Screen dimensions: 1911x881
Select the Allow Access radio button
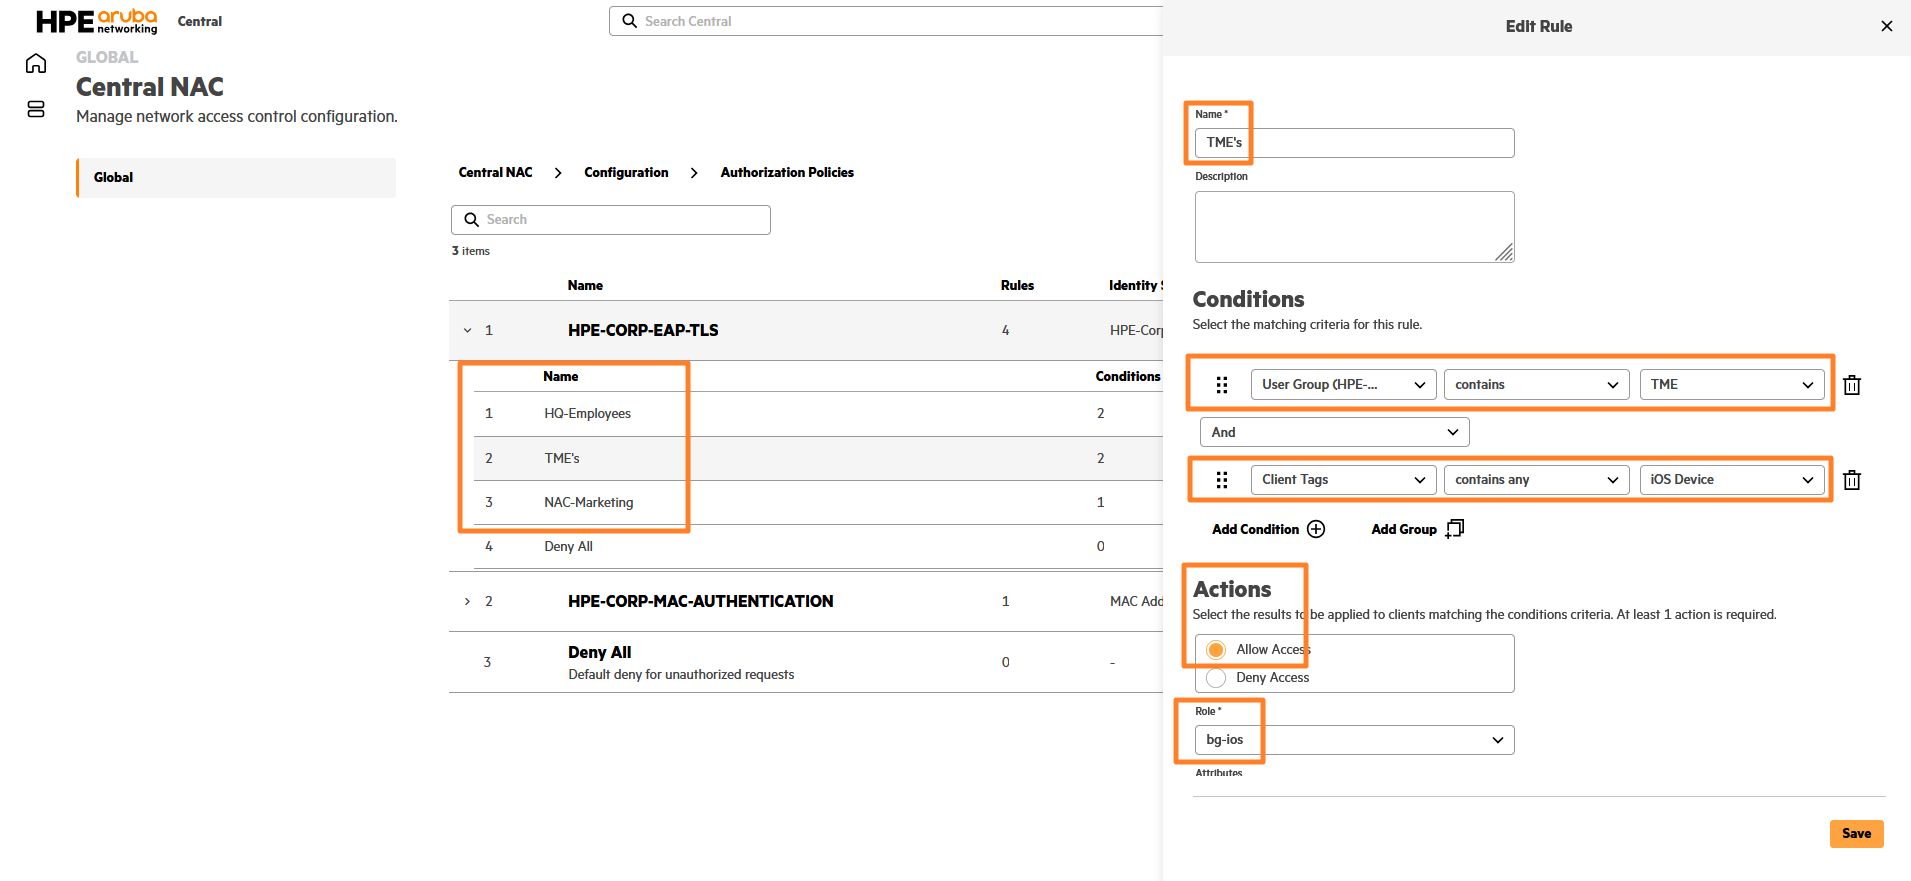[x=1216, y=650]
